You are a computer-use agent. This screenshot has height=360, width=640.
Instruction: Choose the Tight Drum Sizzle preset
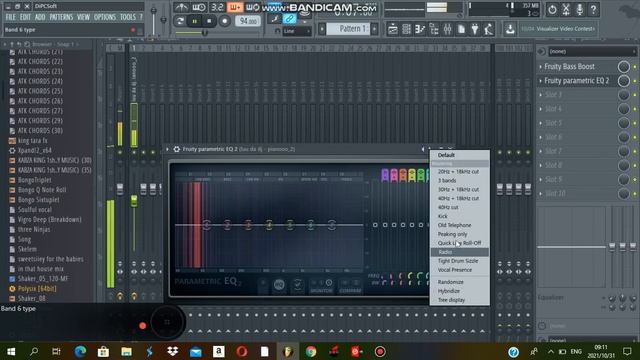(x=458, y=261)
